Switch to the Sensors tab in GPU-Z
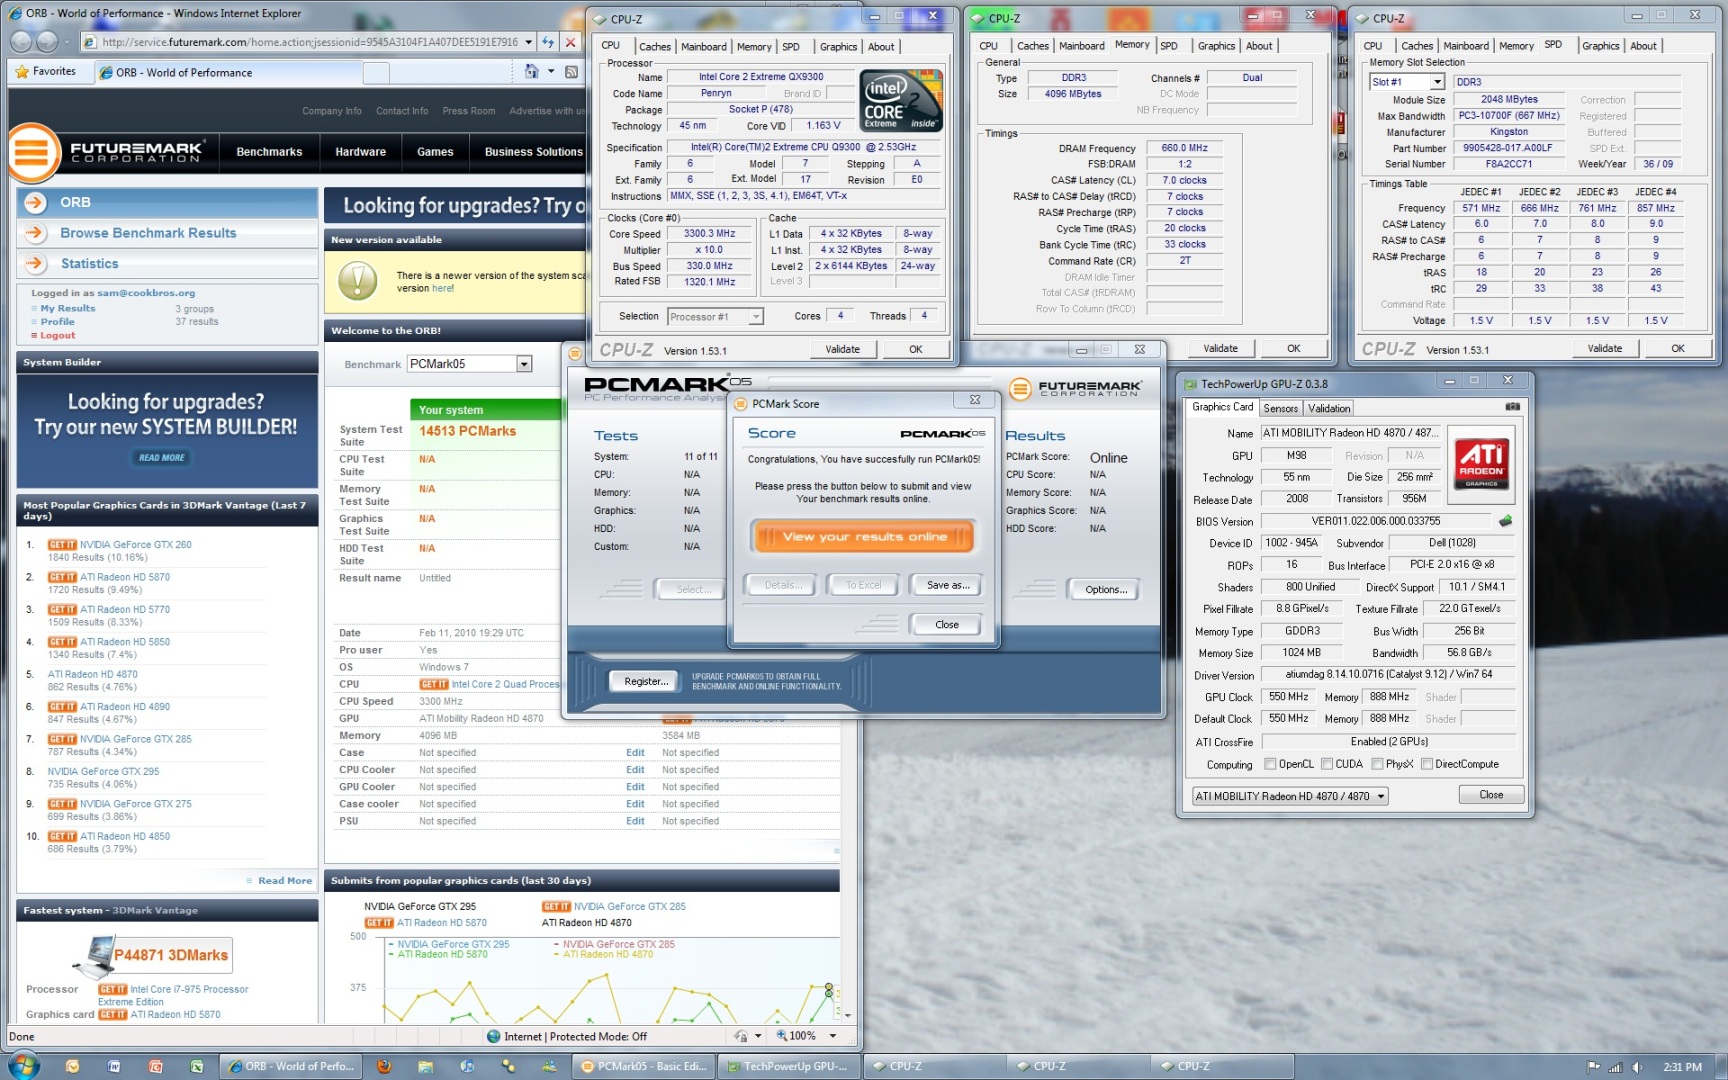Screen dimensions: 1728x1080 (1280, 408)
